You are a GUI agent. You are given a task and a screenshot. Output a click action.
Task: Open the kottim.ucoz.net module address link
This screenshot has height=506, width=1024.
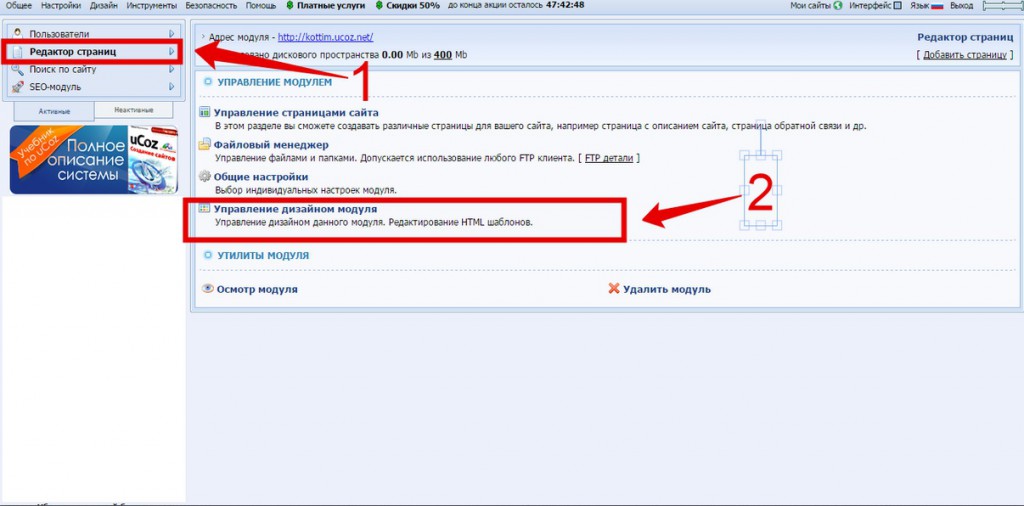click(325, 37)
